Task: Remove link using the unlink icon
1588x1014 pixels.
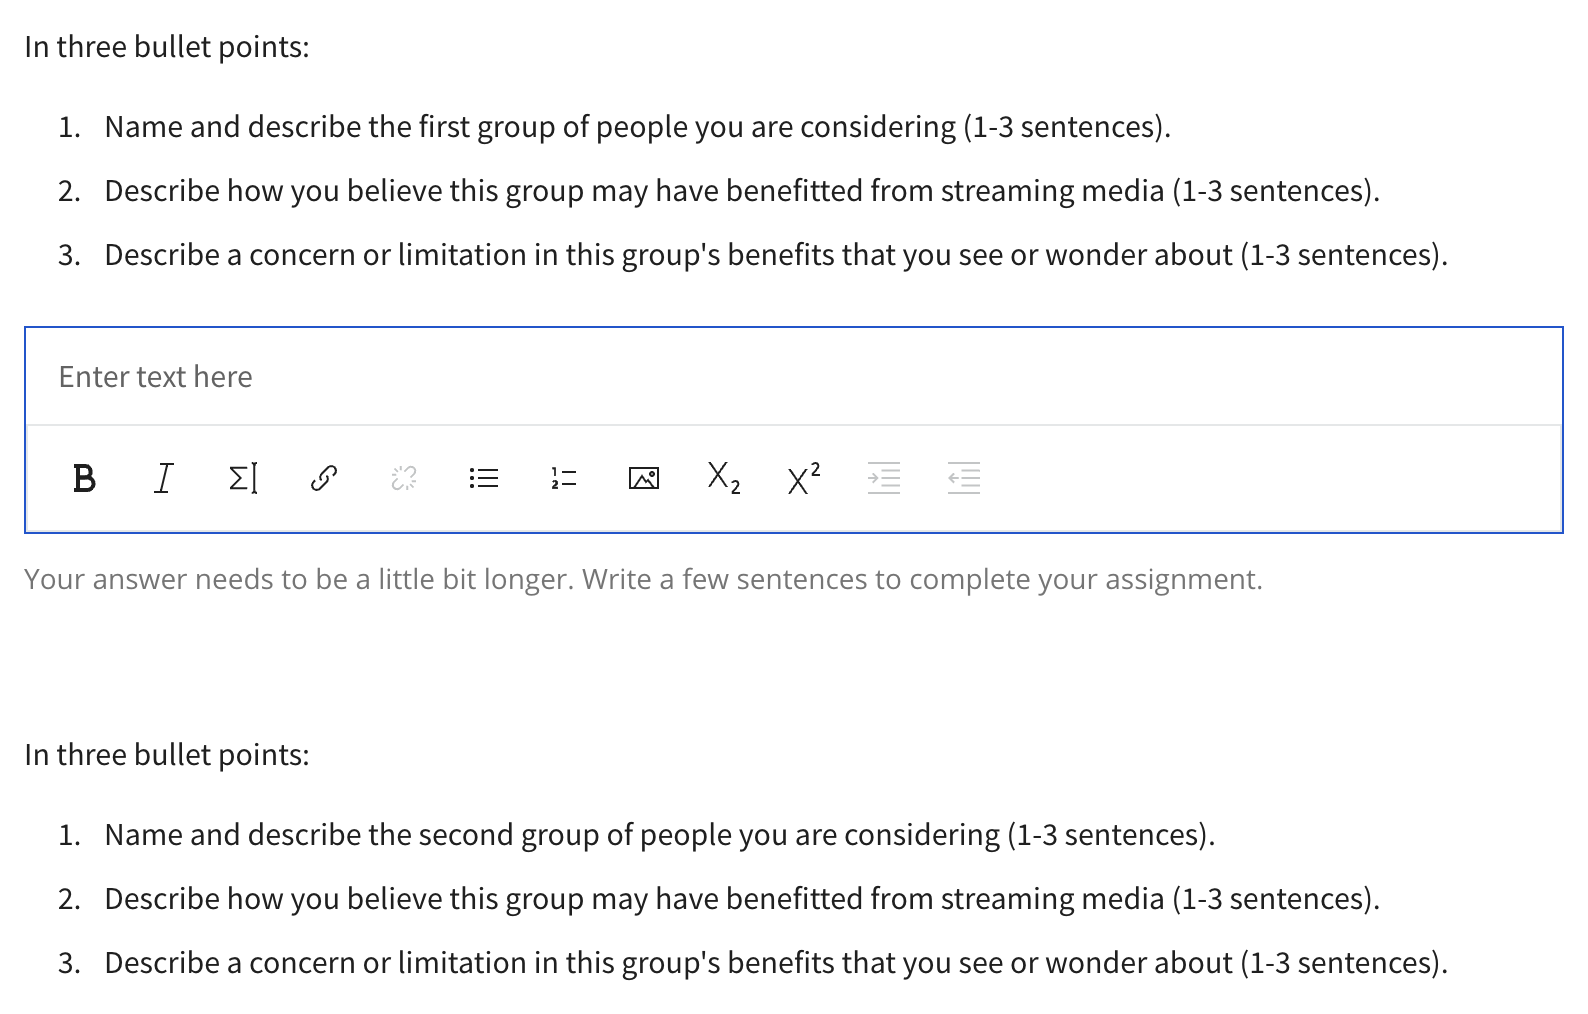Action: click(x=403, y=479)
